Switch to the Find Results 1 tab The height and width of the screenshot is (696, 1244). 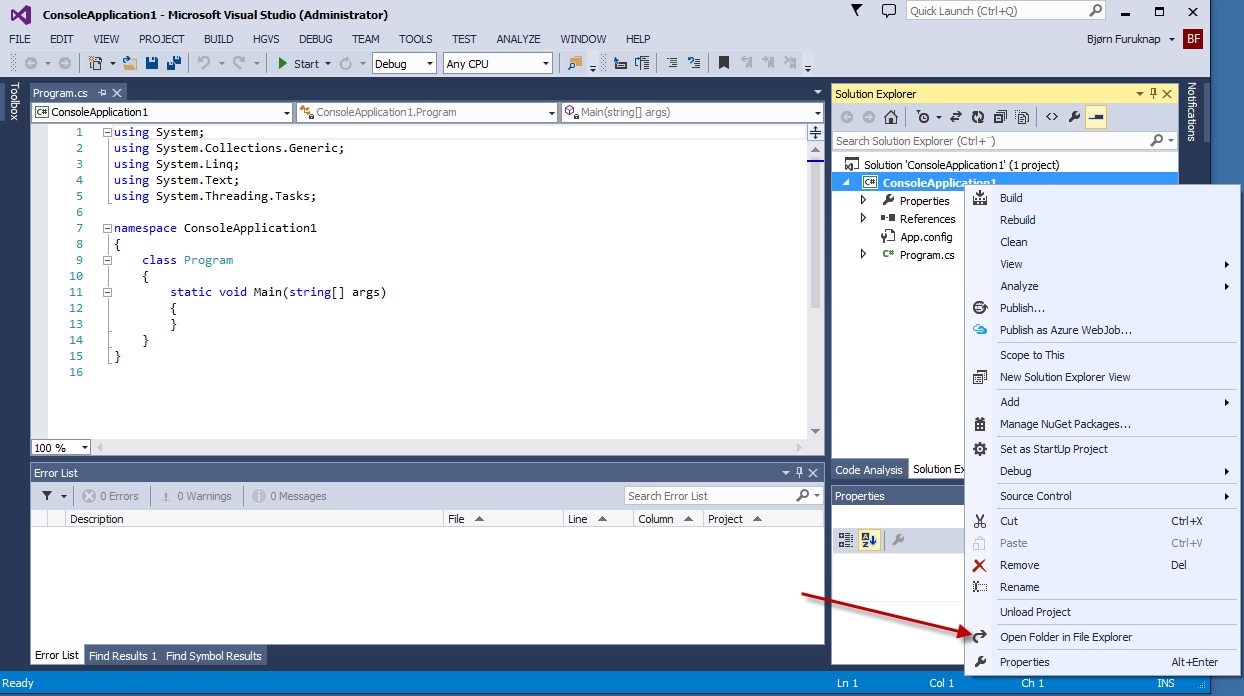click(x=123, y=656)
